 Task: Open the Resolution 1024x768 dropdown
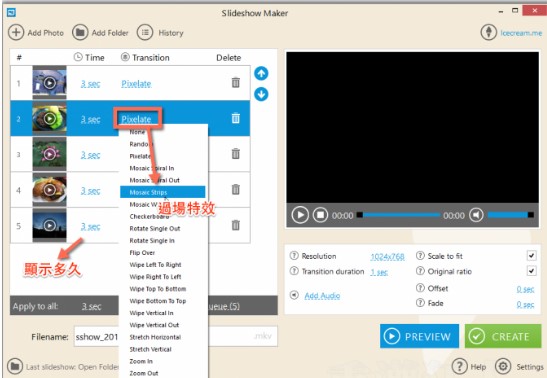click(x=387, y=257)
